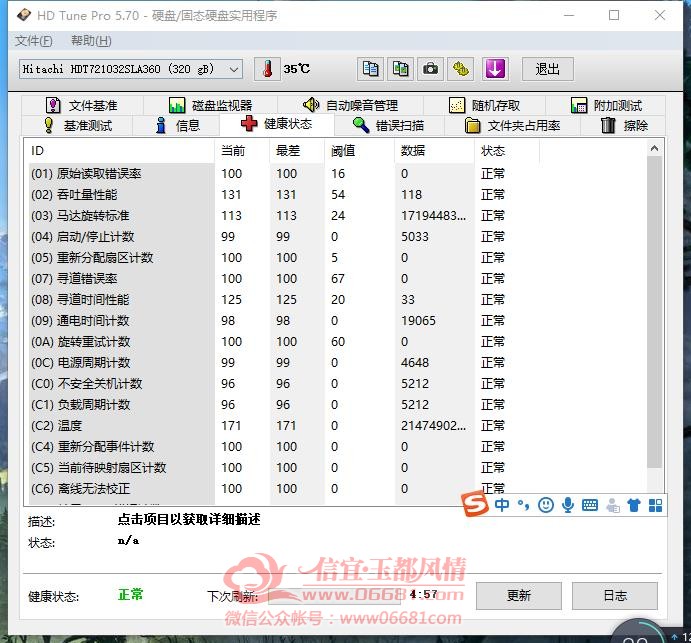Image resolution: width=691 pixels, height=643 pixels.
Task: Switch to the 错误扫描 tab
Action: (x=389, y=126)
